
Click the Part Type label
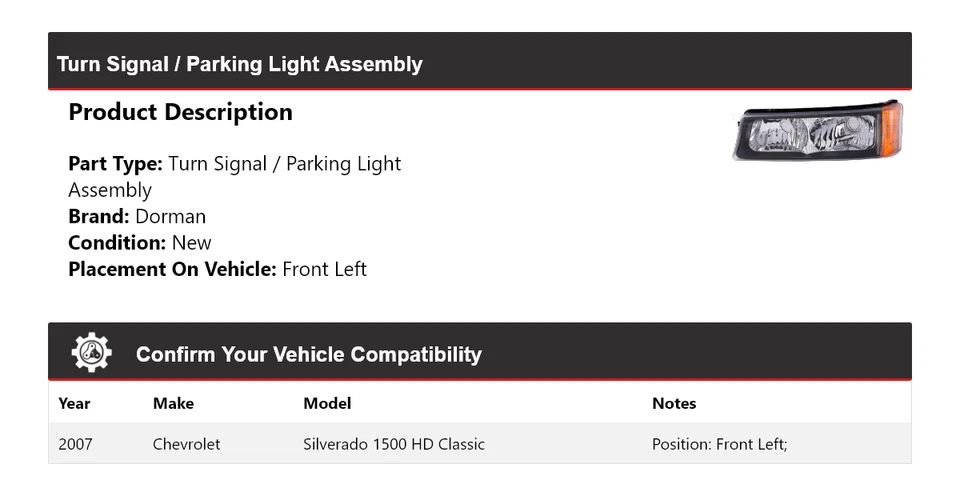115,164
